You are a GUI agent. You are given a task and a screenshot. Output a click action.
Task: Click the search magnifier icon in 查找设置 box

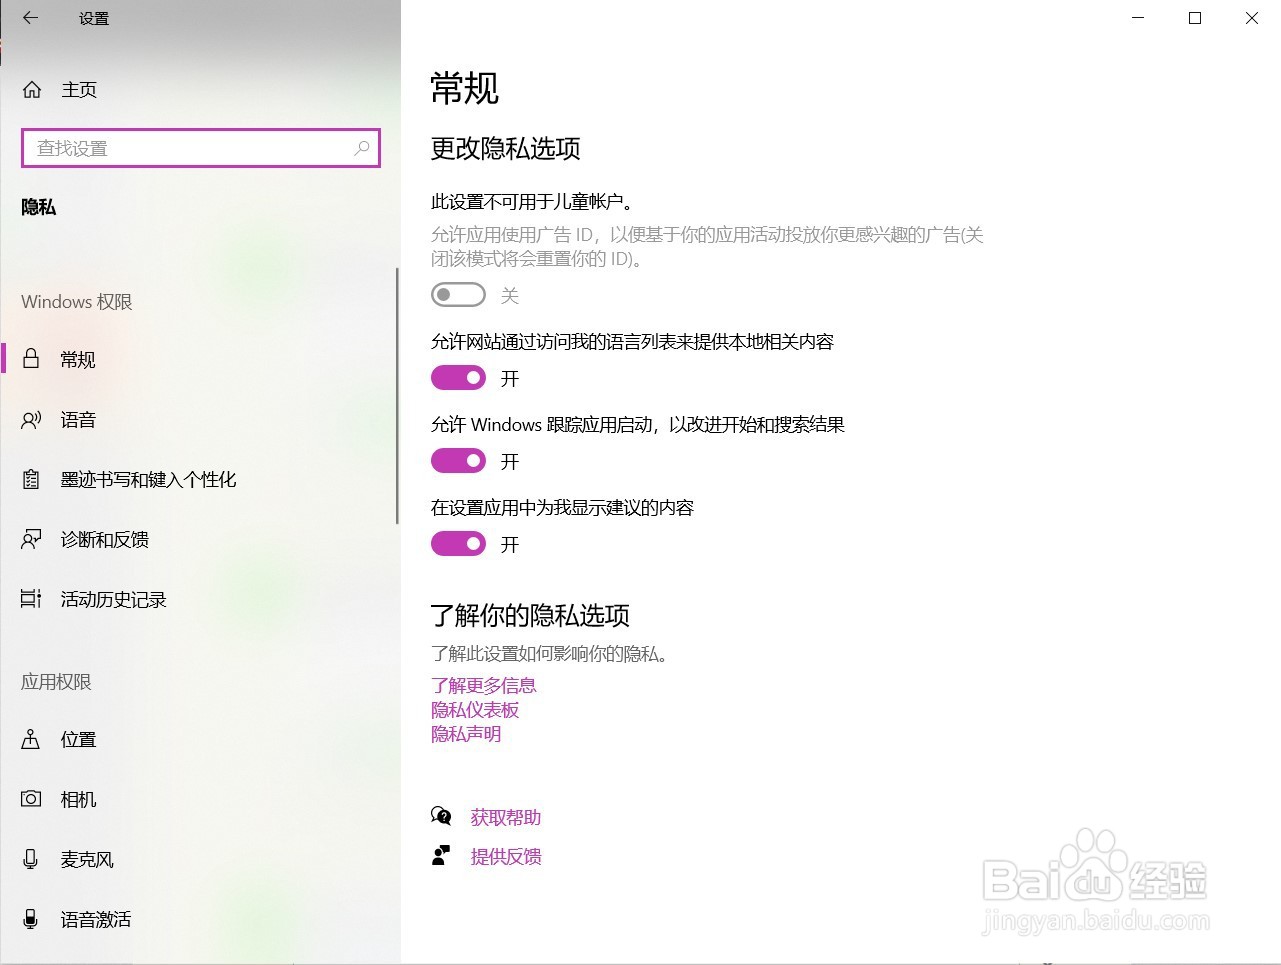(362, 148)
